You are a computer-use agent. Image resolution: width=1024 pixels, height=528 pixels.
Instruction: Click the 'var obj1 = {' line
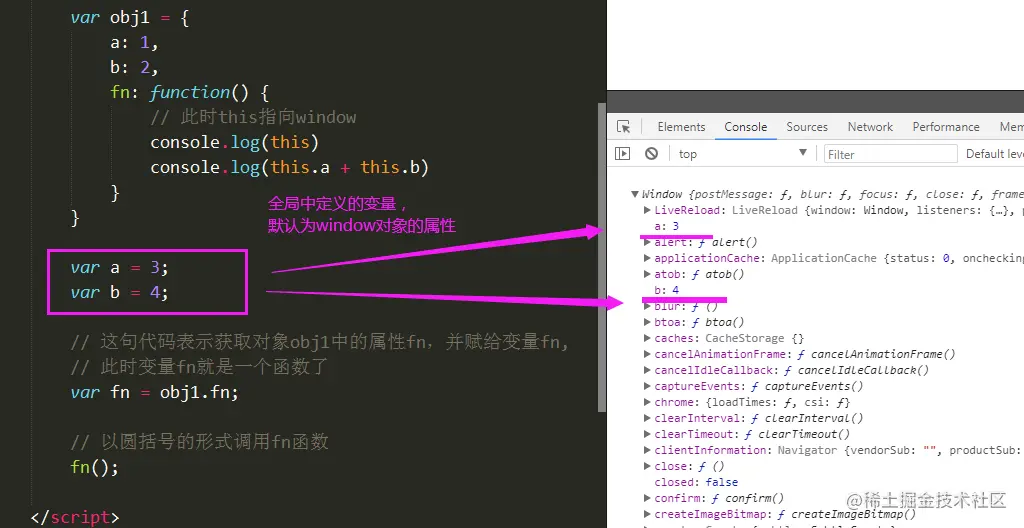coord(130,18)
